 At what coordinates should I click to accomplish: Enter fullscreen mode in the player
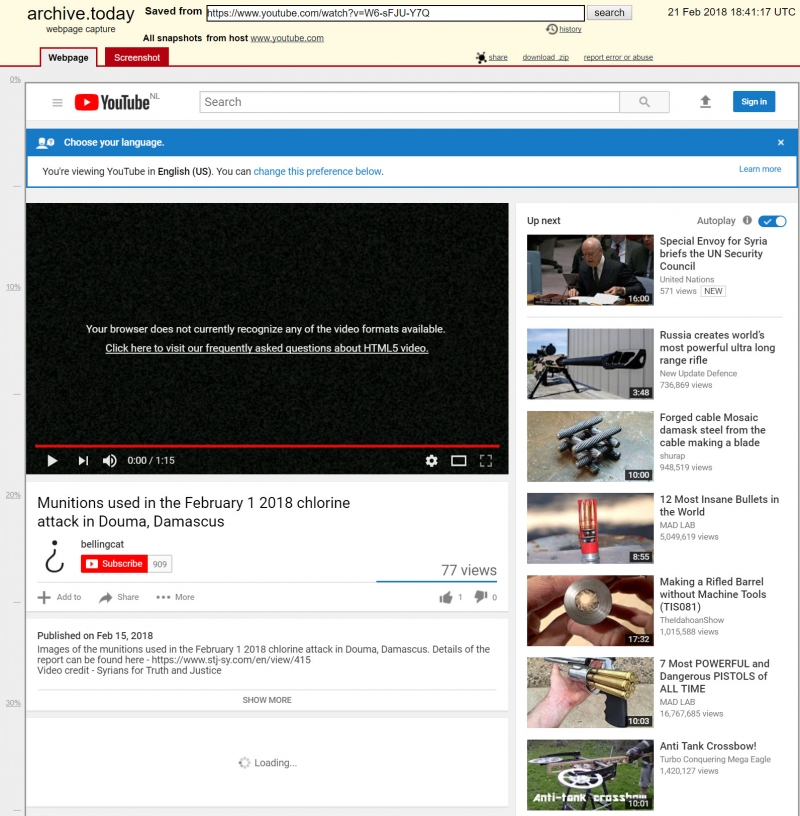[486, 460]
